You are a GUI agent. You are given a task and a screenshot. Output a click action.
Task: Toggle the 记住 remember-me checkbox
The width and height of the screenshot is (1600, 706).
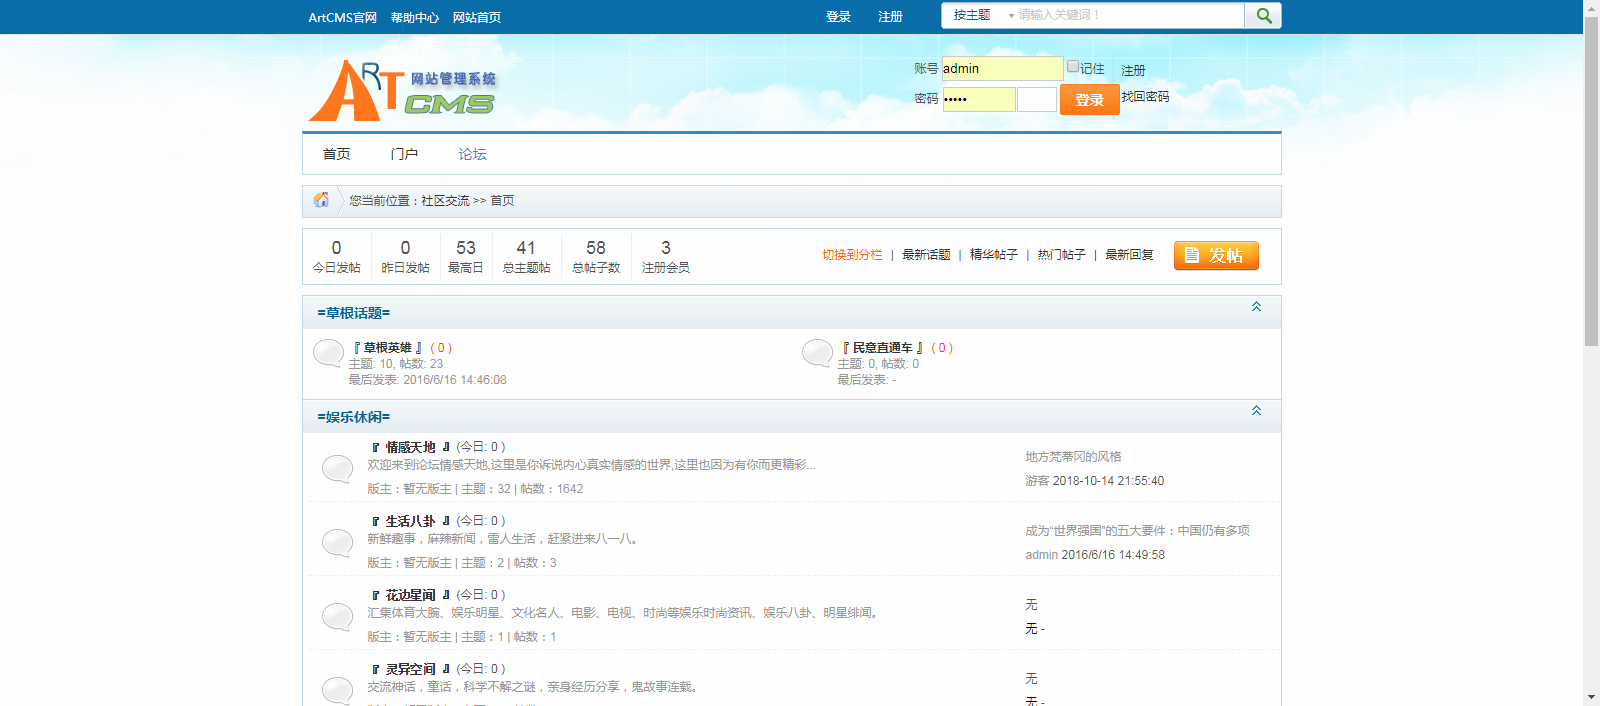pyautogui.click(x=1072, y=66)
